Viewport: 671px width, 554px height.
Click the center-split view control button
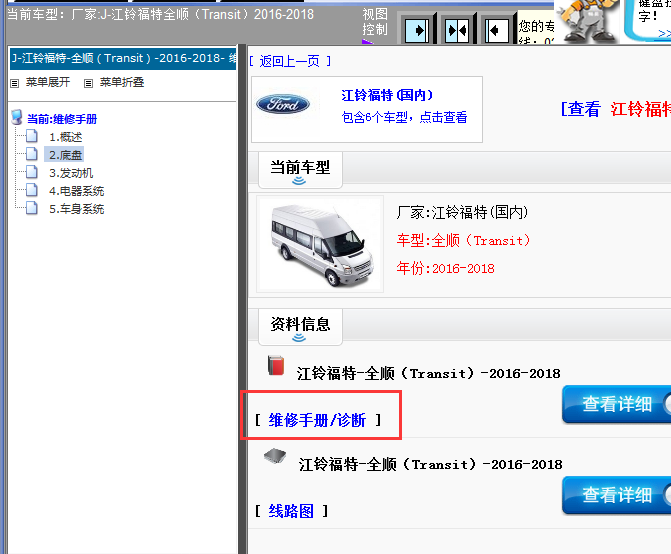457,30
